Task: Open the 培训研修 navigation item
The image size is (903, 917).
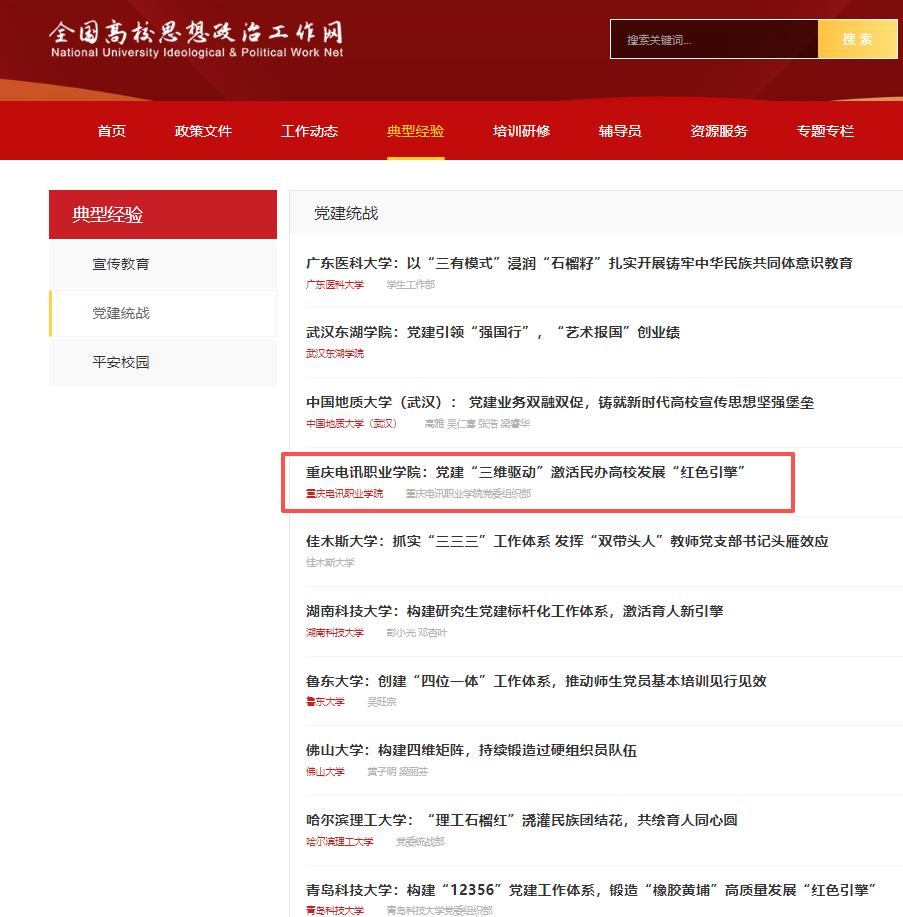Action: click(521, 131)
